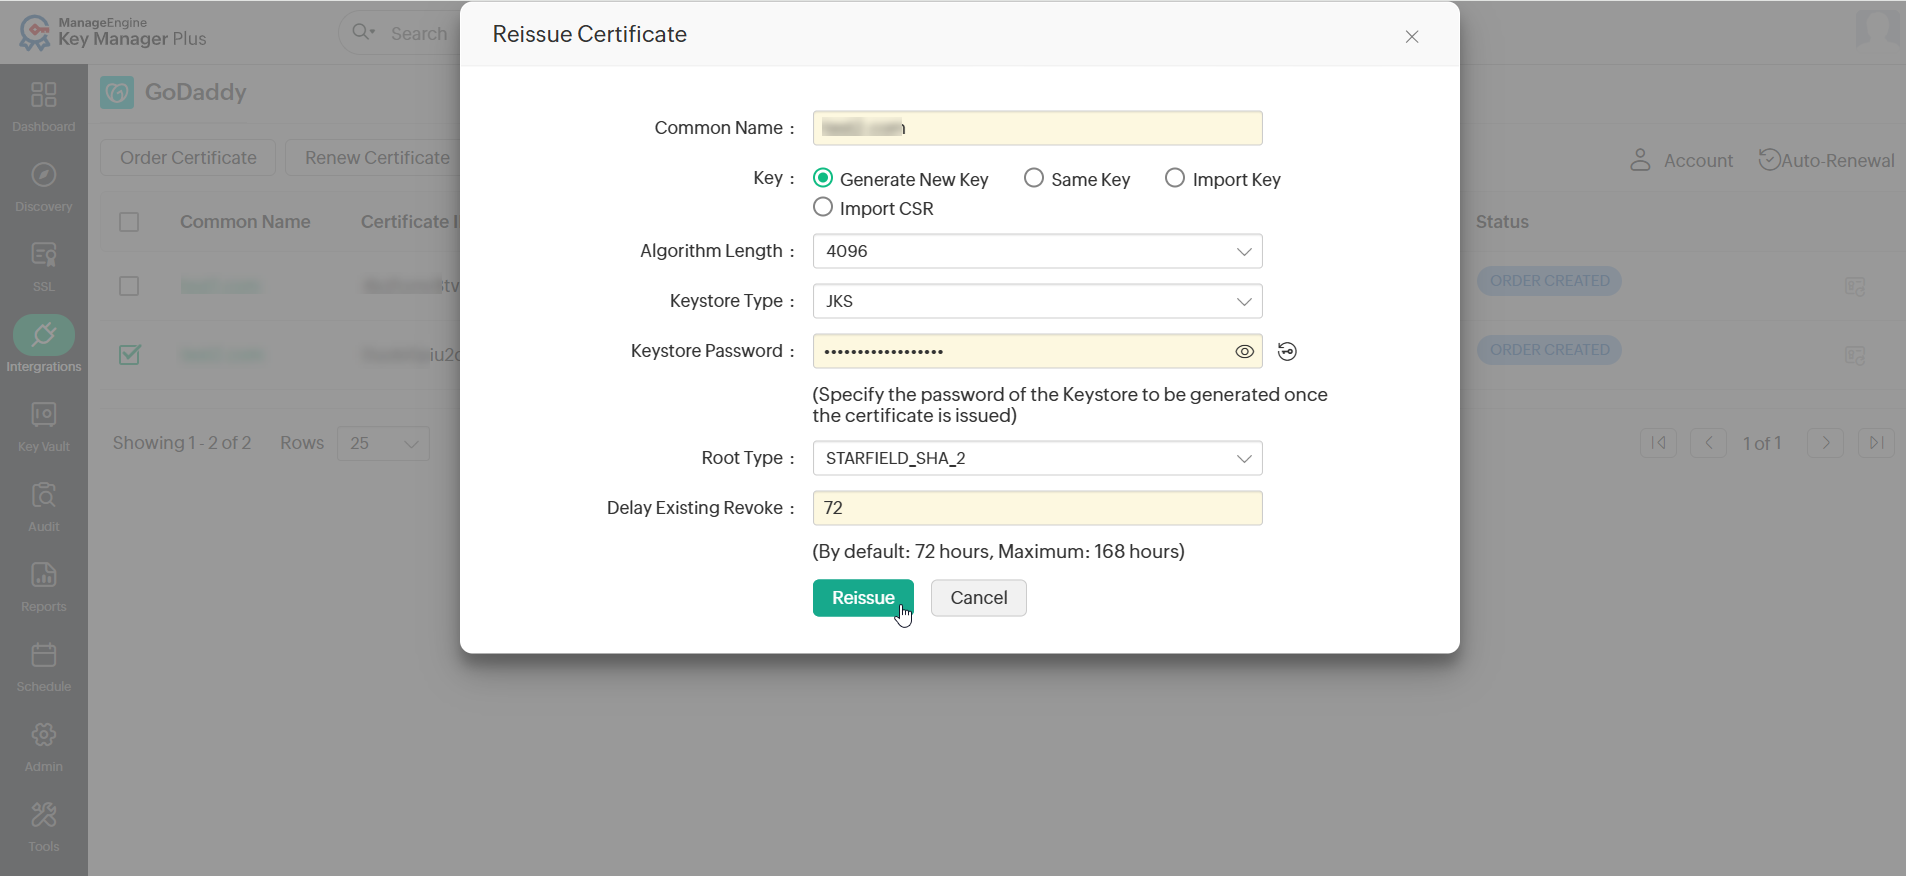Click the Showing 1 - 2 of 2 text
The height and width of the screenshot is (876, 1906).
(x=182, y=443)
